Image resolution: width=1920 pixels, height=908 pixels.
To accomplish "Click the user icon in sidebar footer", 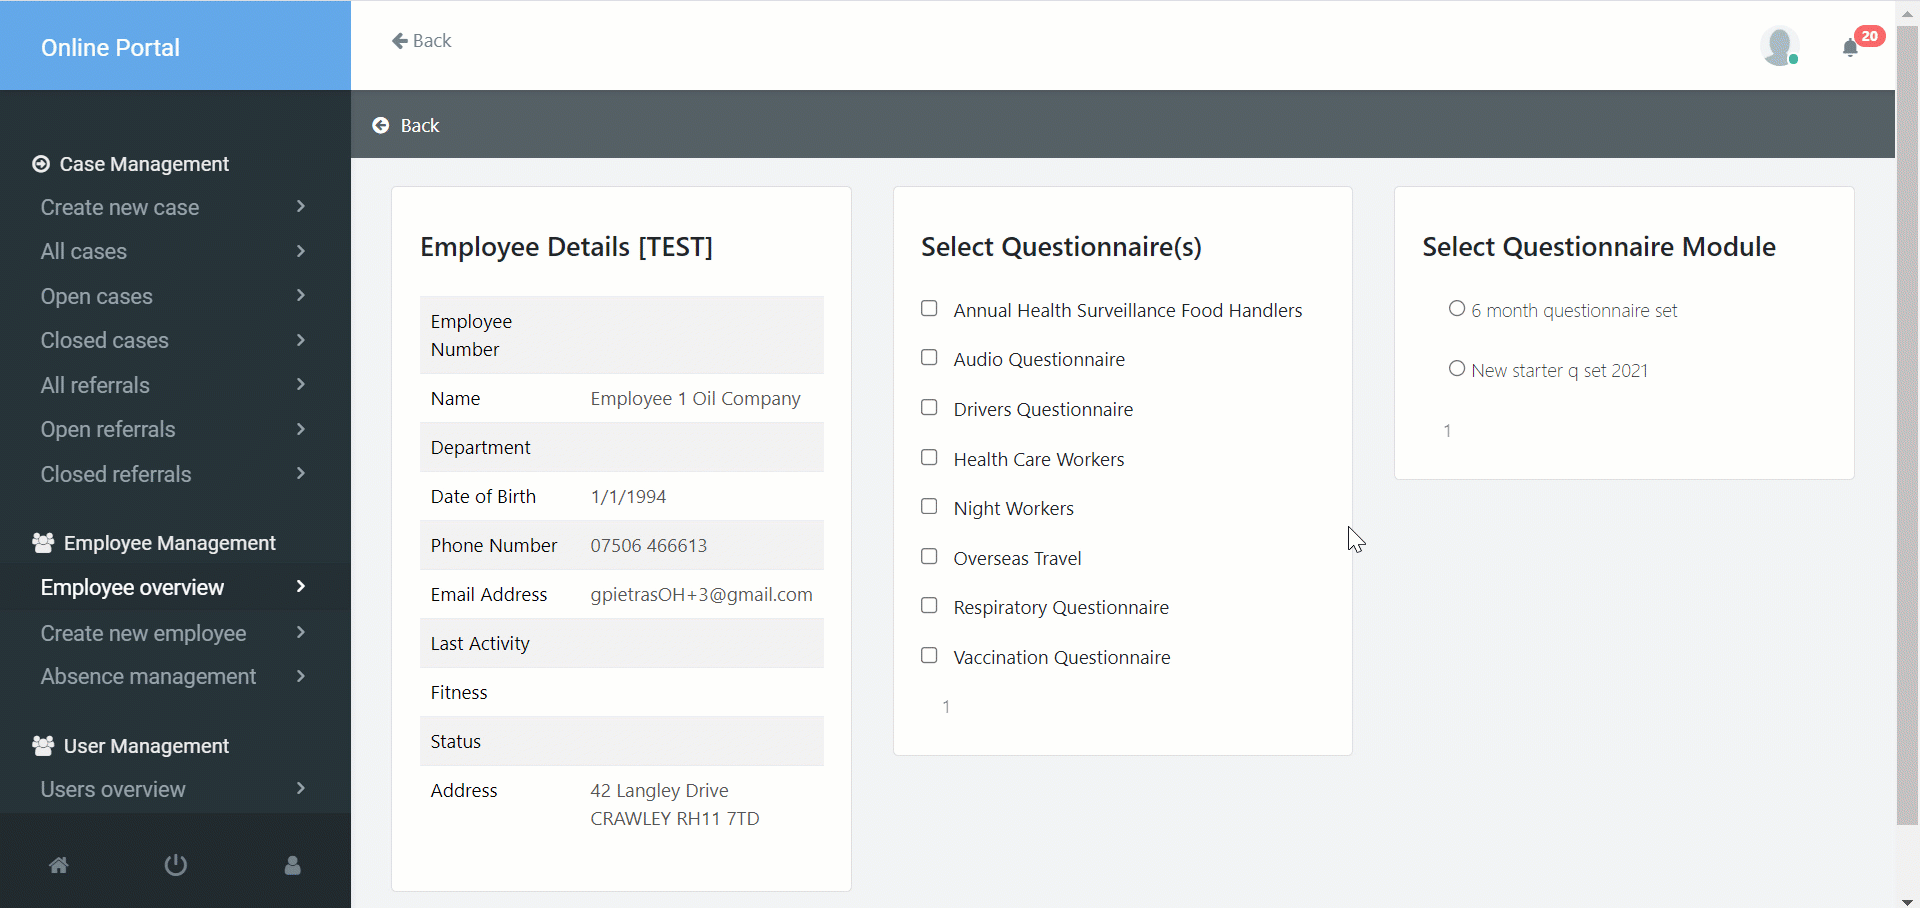I will coord(292,865).
